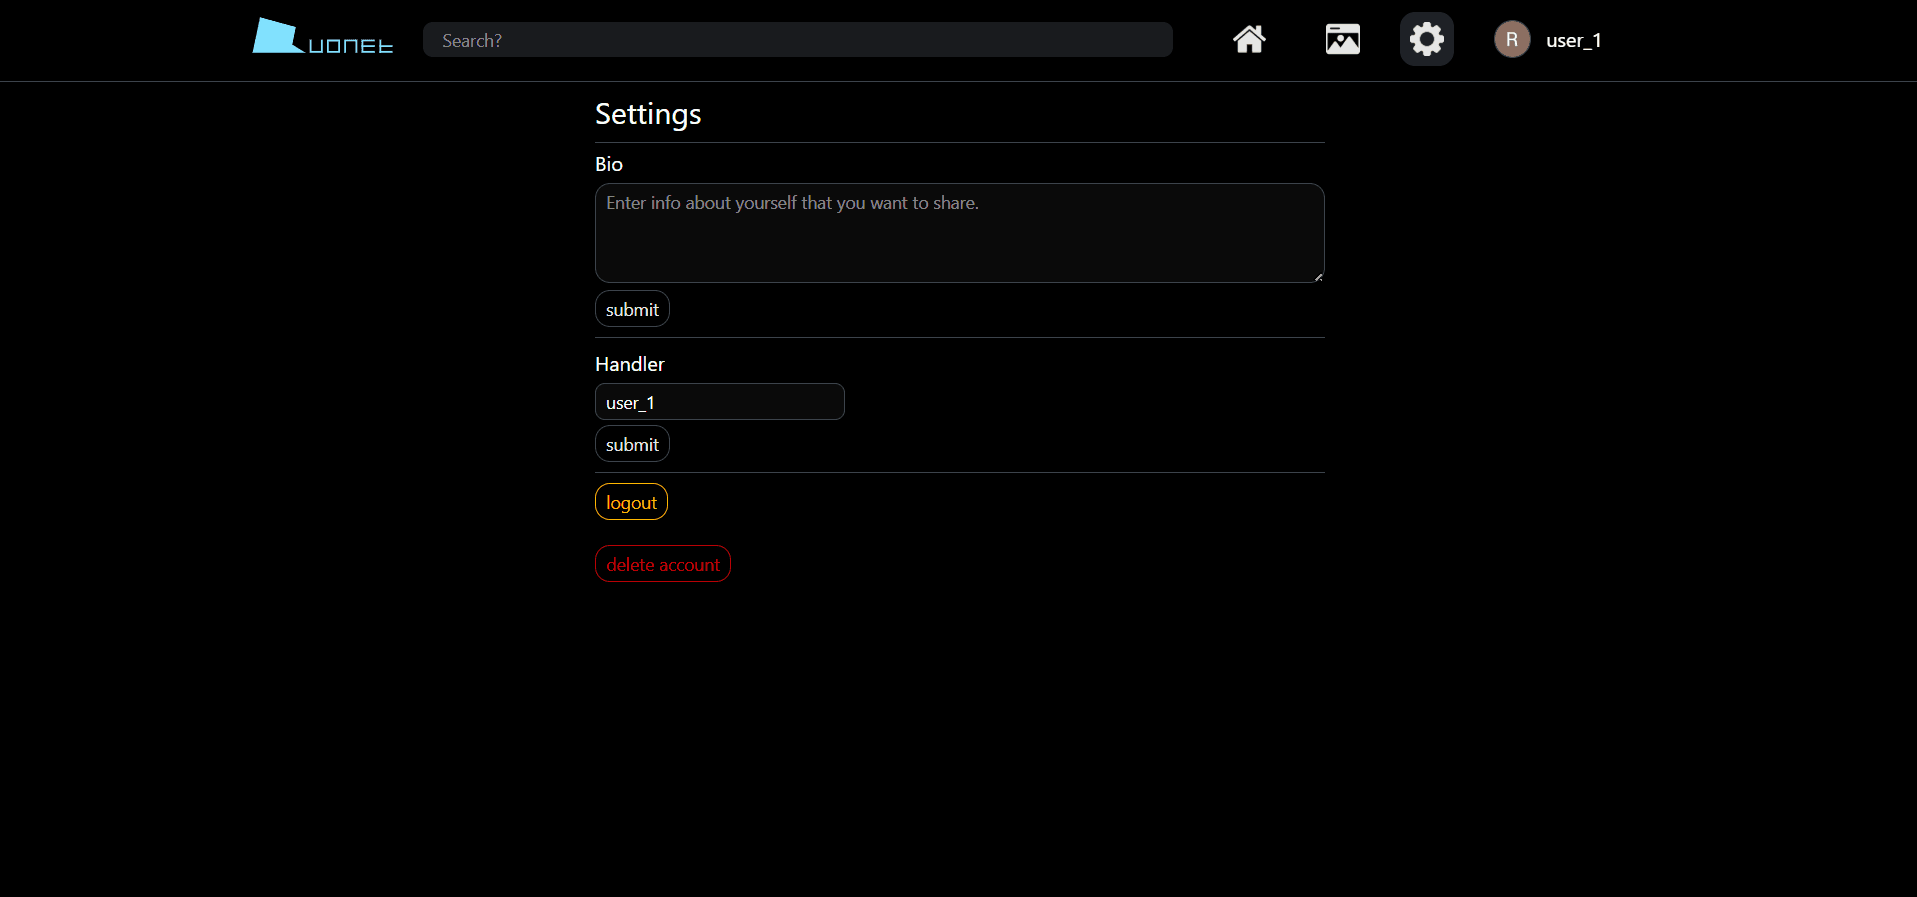This screenshot has width=1917, height=897.
Task: Click the Bio placeholder text
Action: (x=792, y=203)
